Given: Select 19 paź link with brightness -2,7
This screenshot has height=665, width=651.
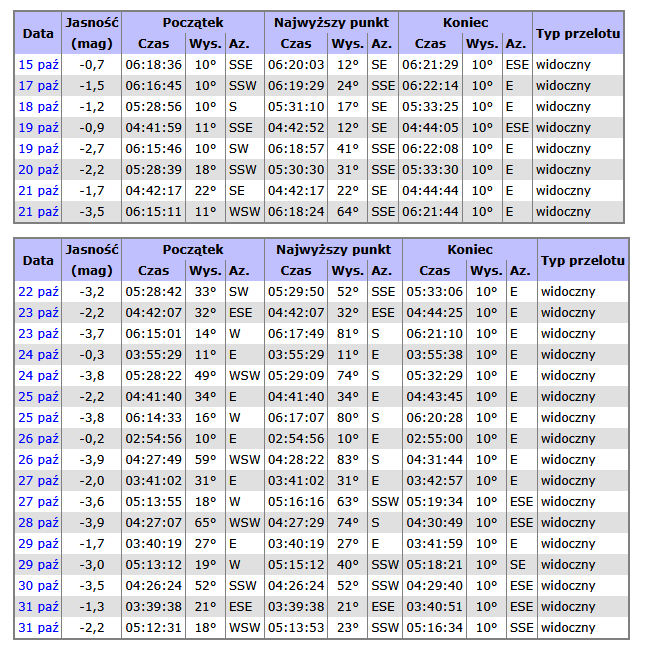Looking at the screenshot, I should click(38, 148).
